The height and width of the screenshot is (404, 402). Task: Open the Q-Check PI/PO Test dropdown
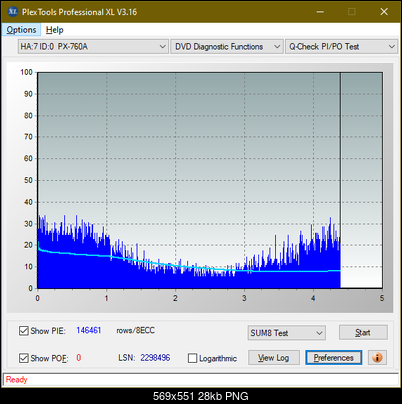(x=341, y=47)
